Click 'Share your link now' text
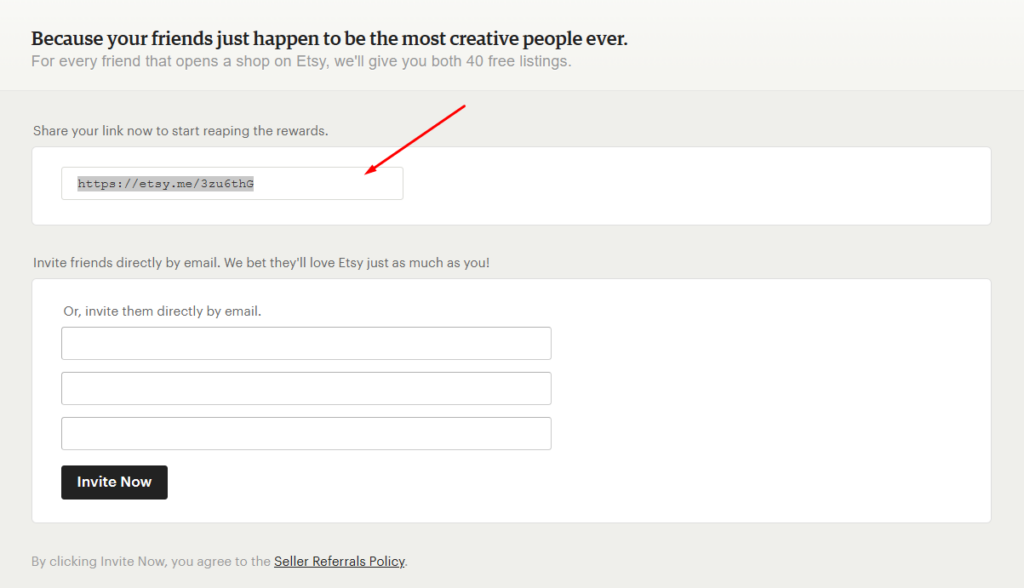 [180, 131]
